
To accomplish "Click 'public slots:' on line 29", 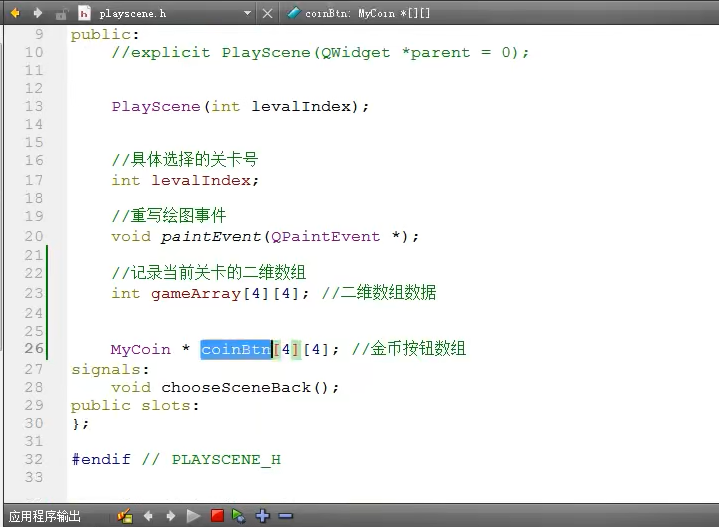I will (x=135, y=406).
